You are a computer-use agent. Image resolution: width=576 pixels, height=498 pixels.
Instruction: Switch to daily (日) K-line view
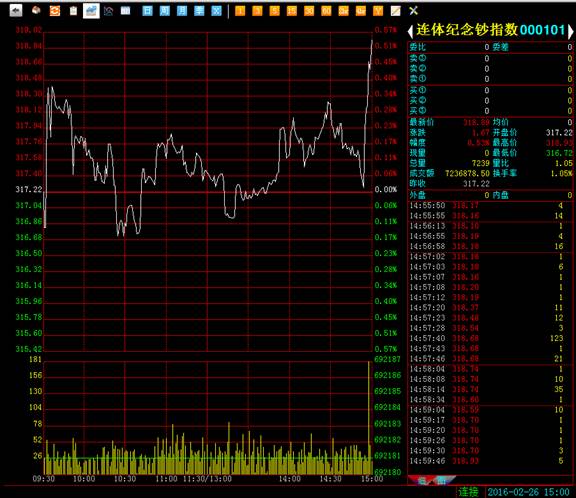(x=147, y=11)
